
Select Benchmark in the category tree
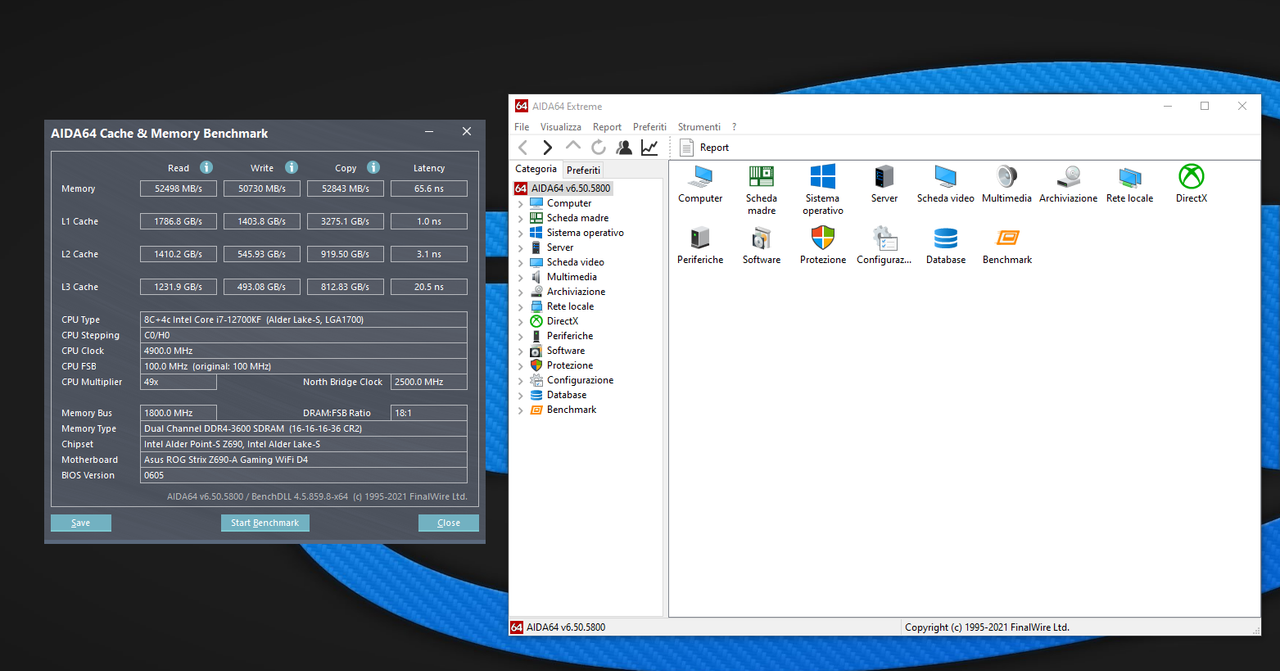[571, 410]
